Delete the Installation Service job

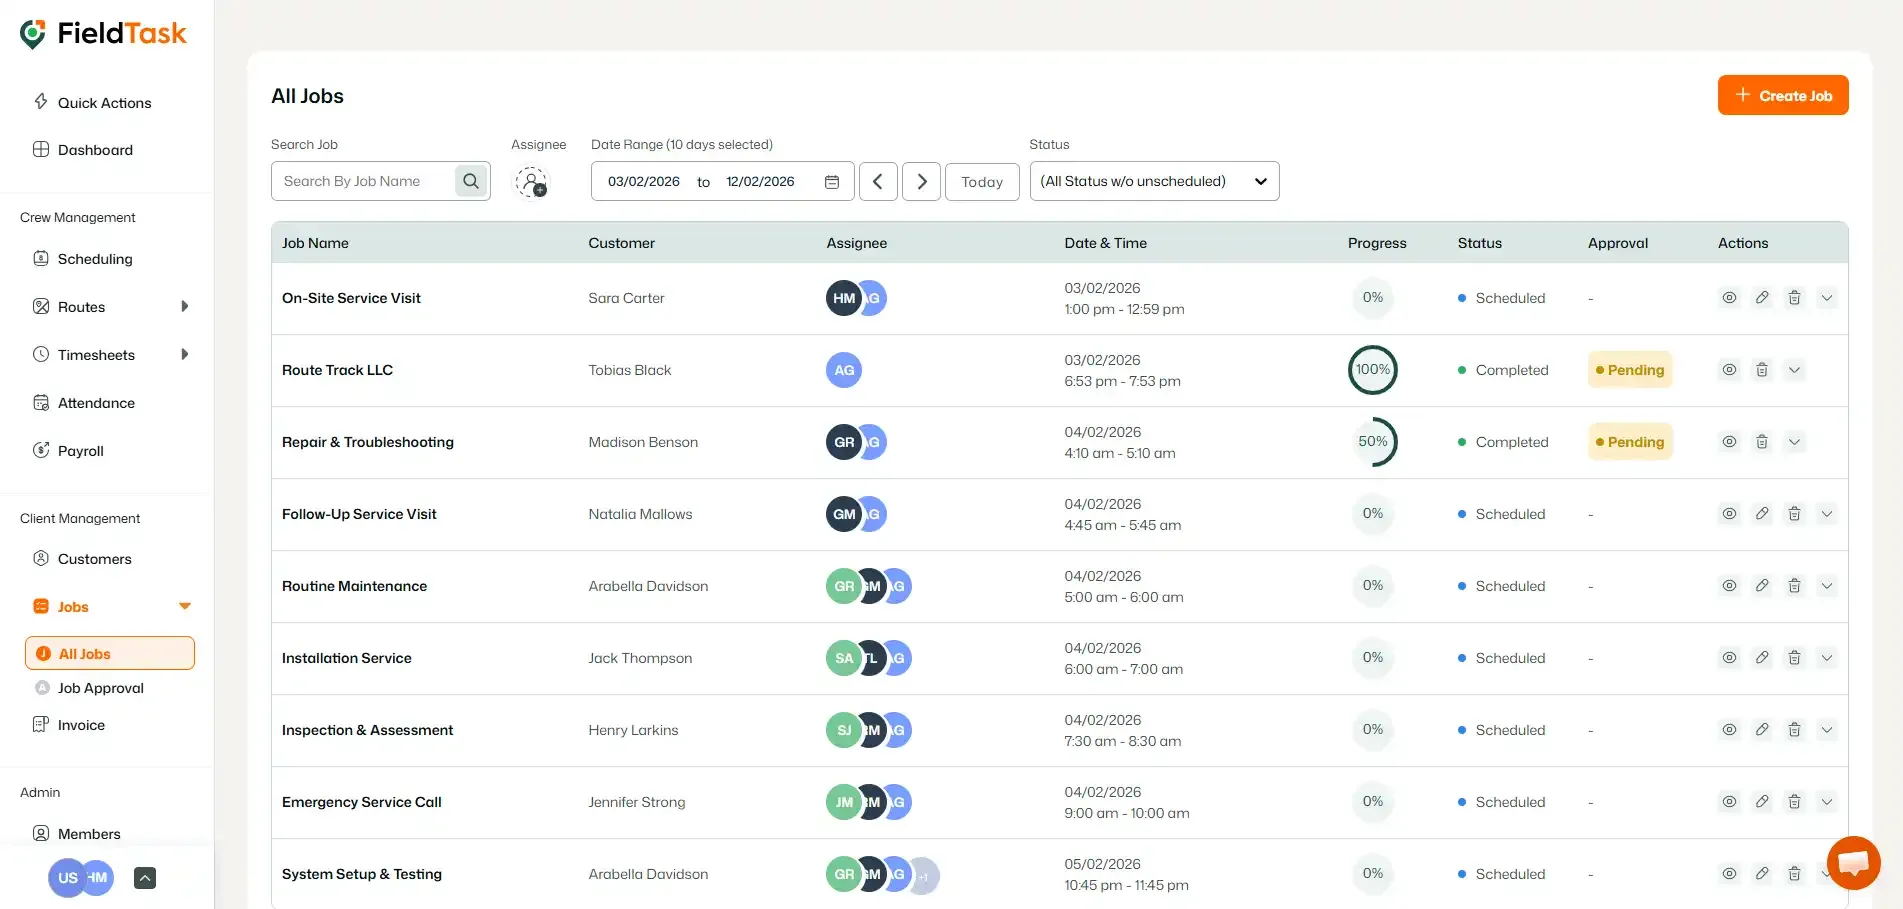(1794, 658)
